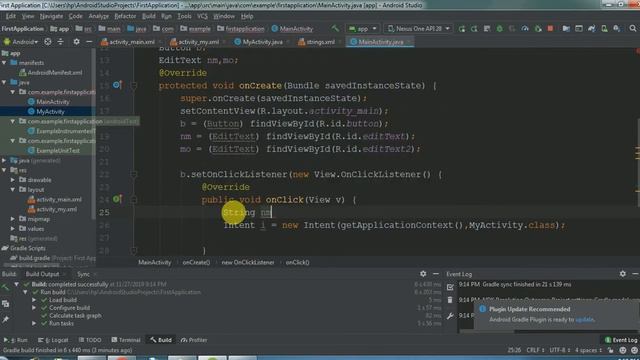Image resolution: width=640 pixels, height=360 pixels.
Task: Click the Make Project hammer icon
Action: (335, 29)
